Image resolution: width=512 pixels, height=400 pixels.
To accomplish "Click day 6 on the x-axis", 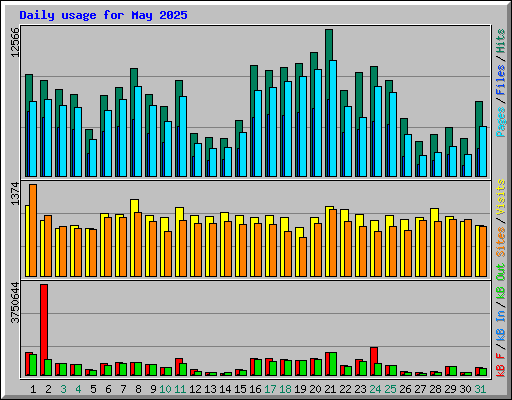I will (x=108, y=389).
